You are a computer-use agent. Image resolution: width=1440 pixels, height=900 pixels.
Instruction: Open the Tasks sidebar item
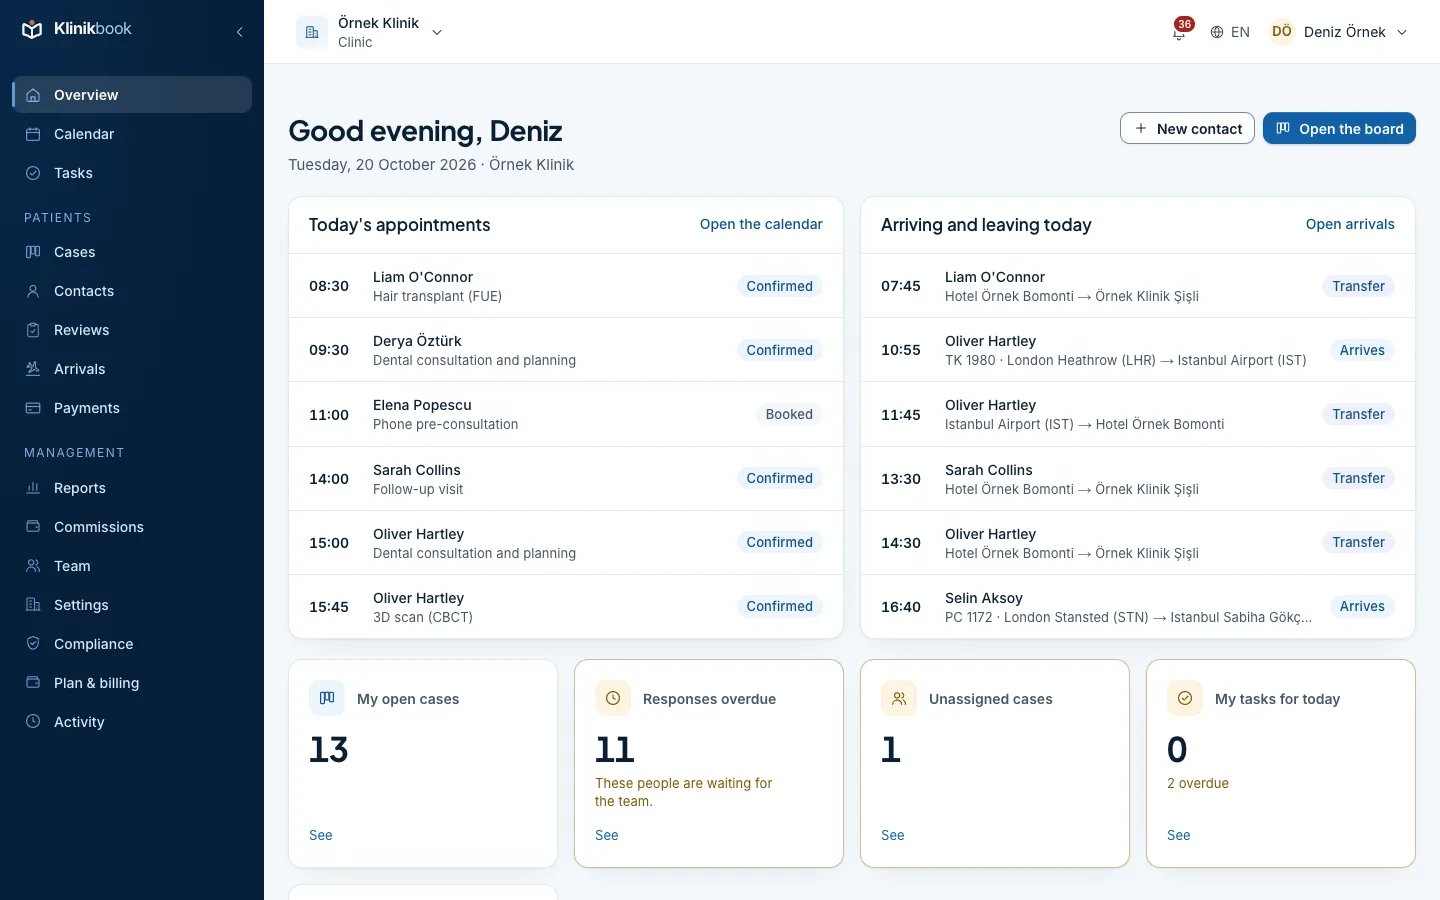[132, 173]
